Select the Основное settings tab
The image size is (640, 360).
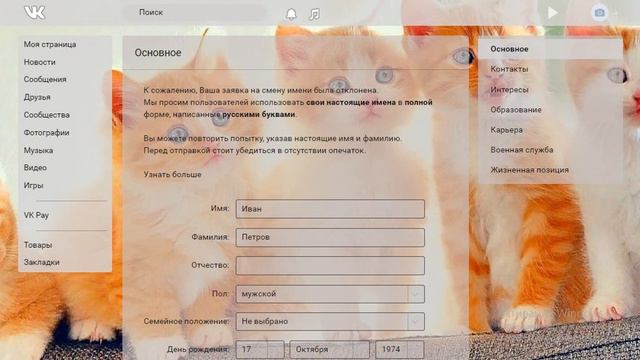(550, 49)
